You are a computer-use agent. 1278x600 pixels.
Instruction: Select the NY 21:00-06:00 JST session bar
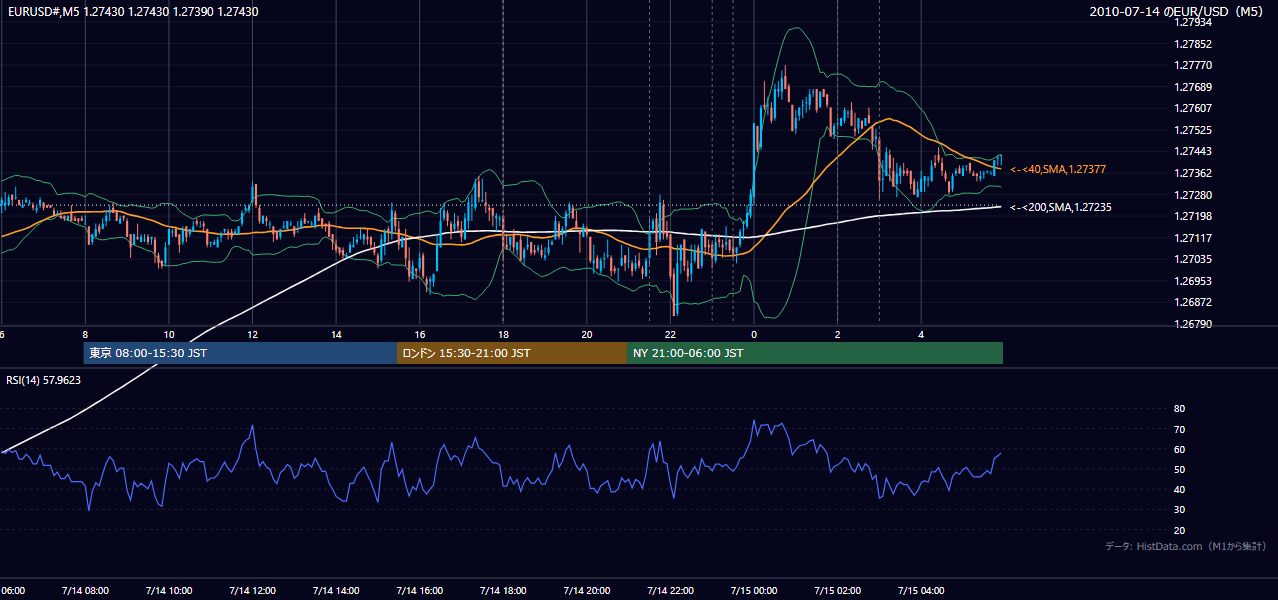815,353
